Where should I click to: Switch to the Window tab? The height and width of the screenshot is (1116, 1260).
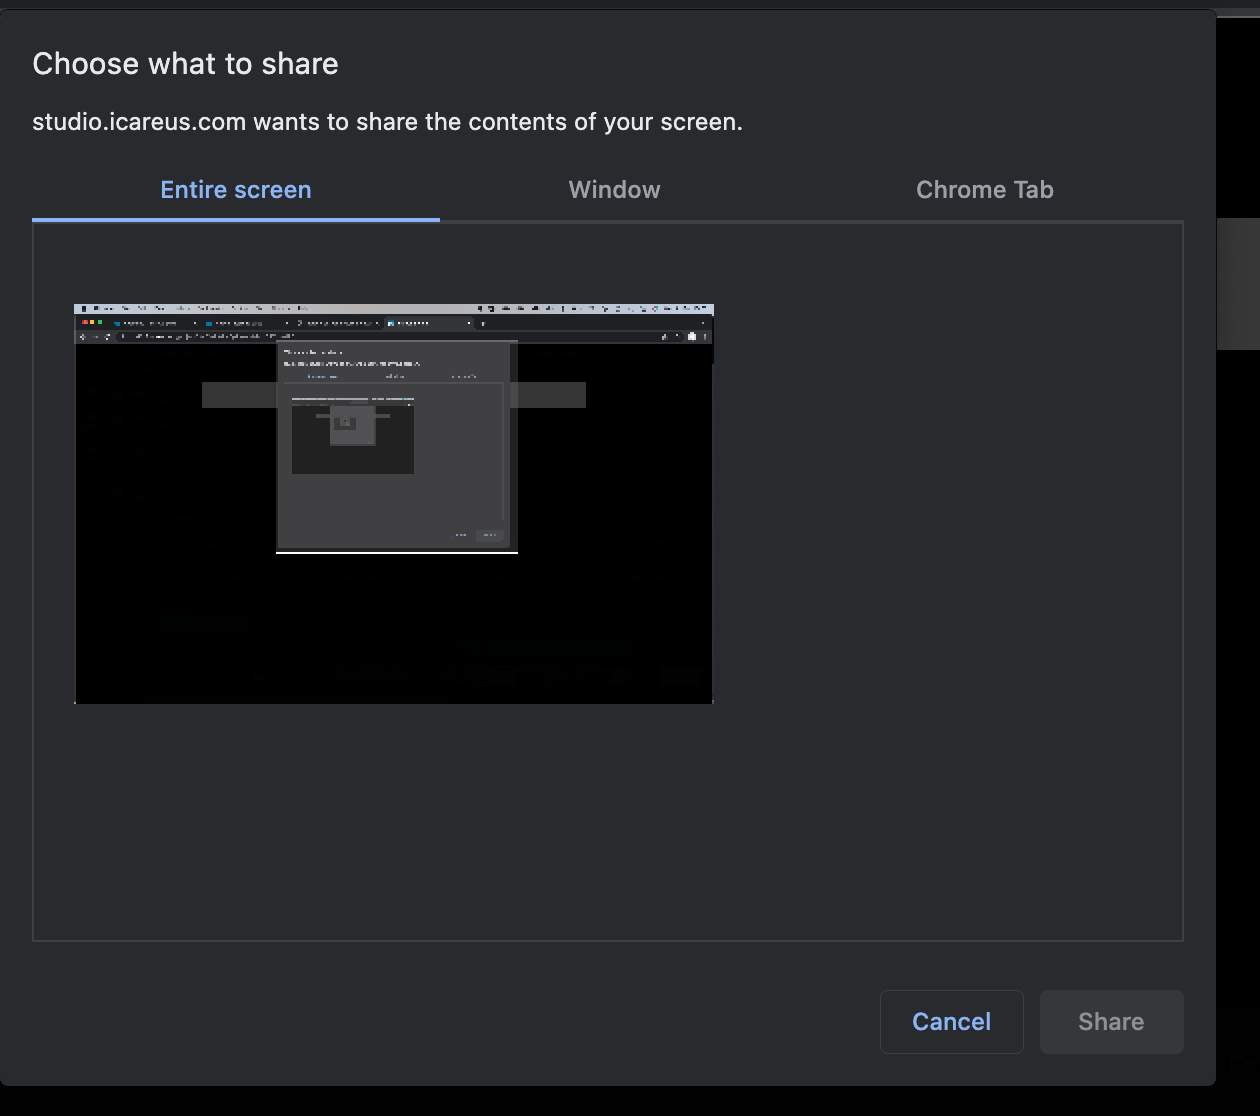pos(614,190)
